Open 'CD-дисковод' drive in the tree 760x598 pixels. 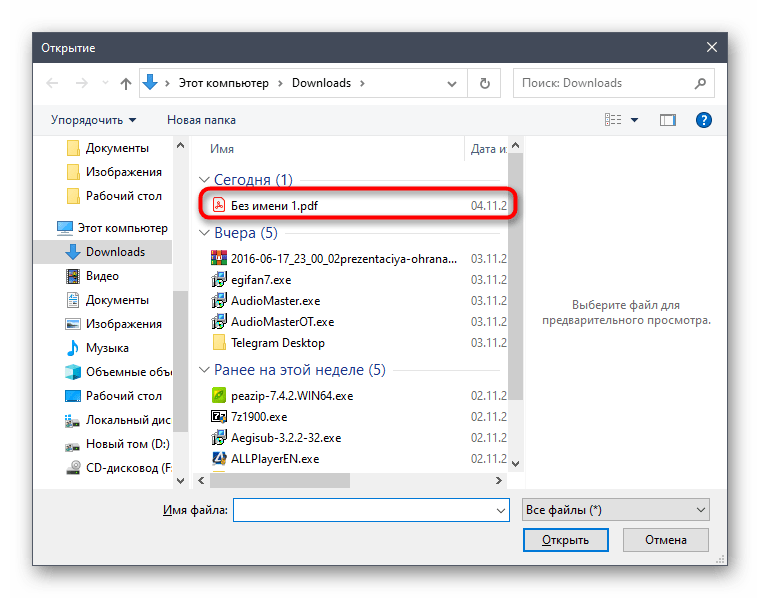(x=118, y=468)
